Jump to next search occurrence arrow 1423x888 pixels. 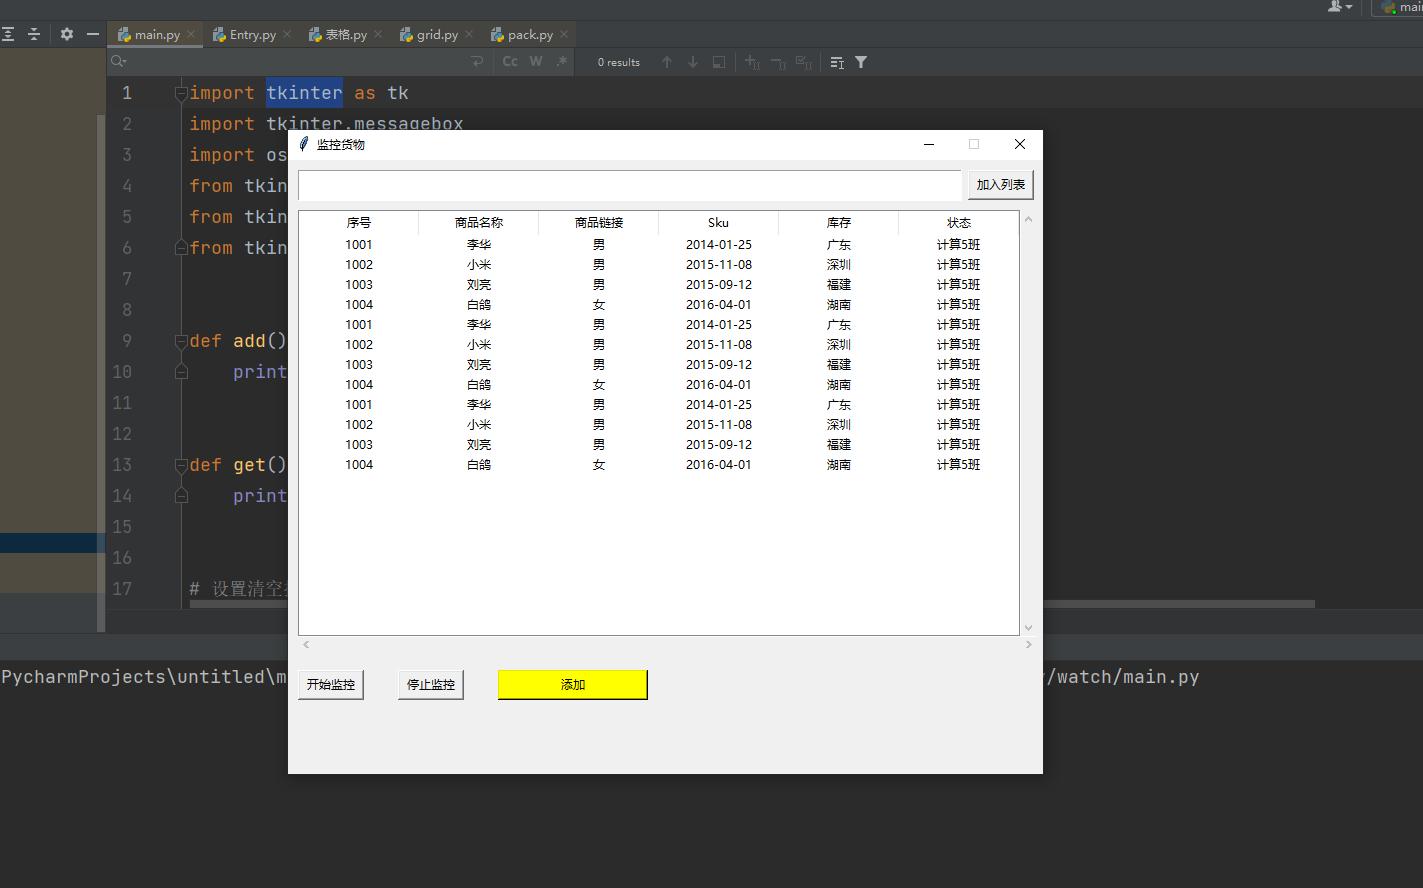pyautogui.click(x=693, y=62)
